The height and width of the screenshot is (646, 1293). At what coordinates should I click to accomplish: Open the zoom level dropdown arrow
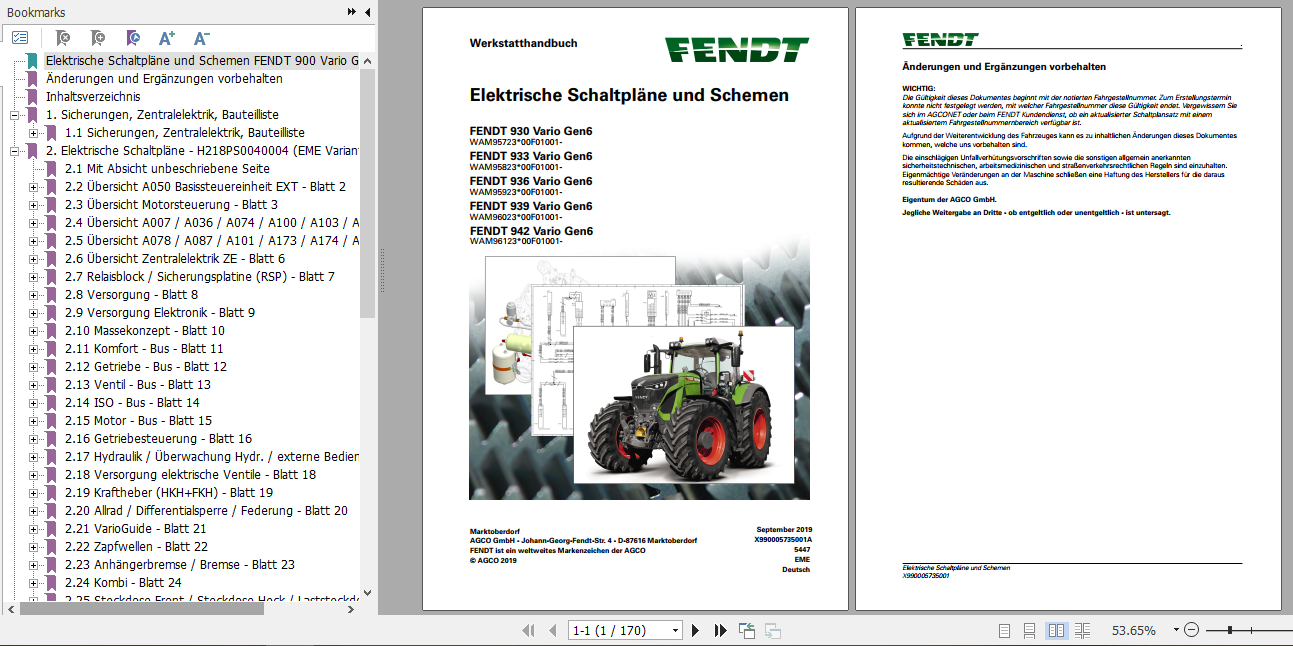point(1174,630)
